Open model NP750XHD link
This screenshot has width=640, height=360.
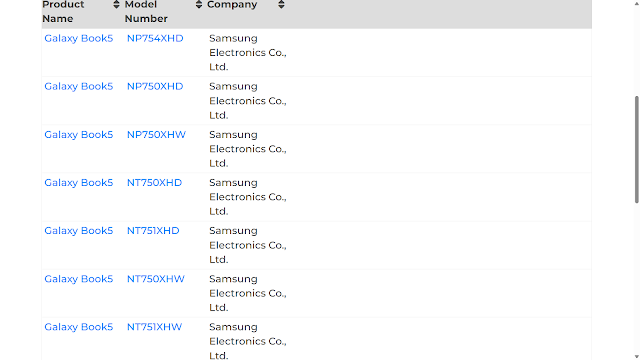[155, 87]
